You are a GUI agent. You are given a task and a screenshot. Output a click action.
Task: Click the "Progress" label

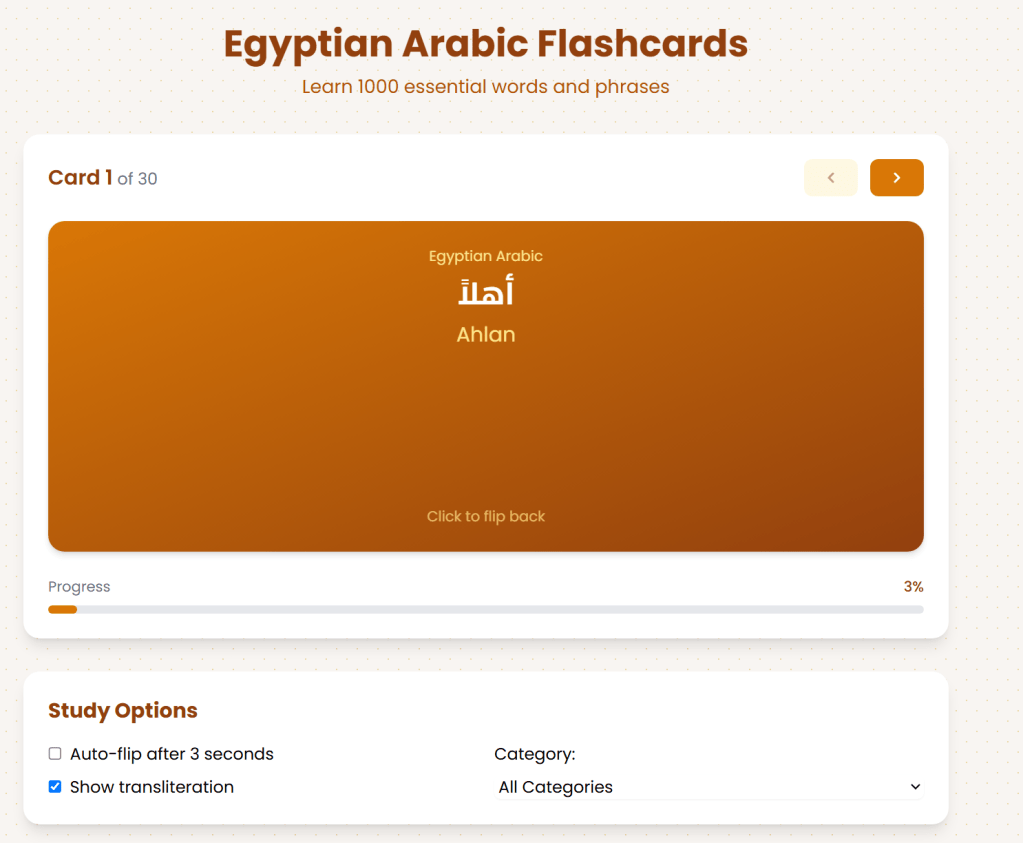pos(79,587)
